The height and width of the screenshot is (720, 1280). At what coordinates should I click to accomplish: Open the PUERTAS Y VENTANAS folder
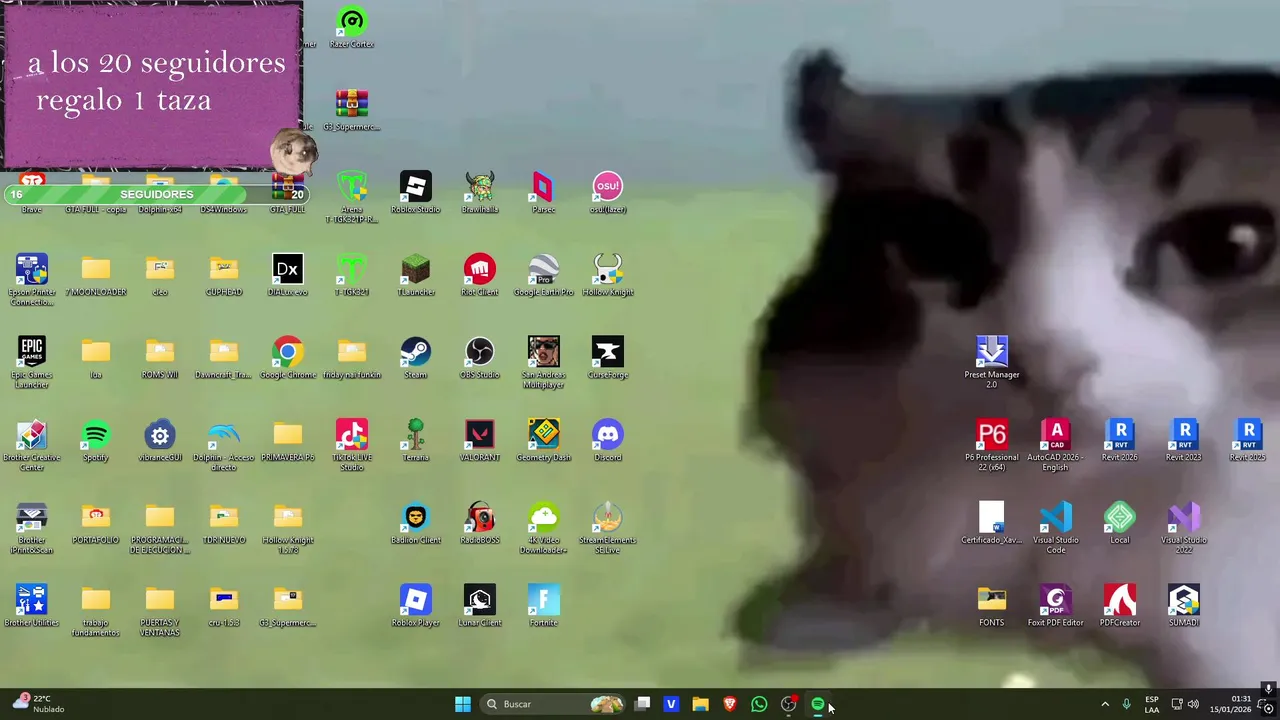point(160,612)
